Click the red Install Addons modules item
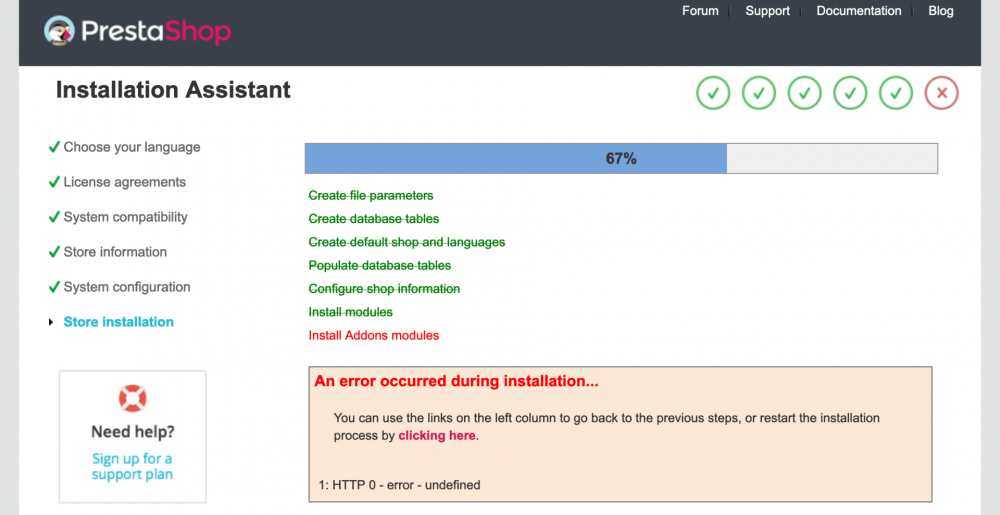This screenshot has width=1000, height=515. pos(374,335)
